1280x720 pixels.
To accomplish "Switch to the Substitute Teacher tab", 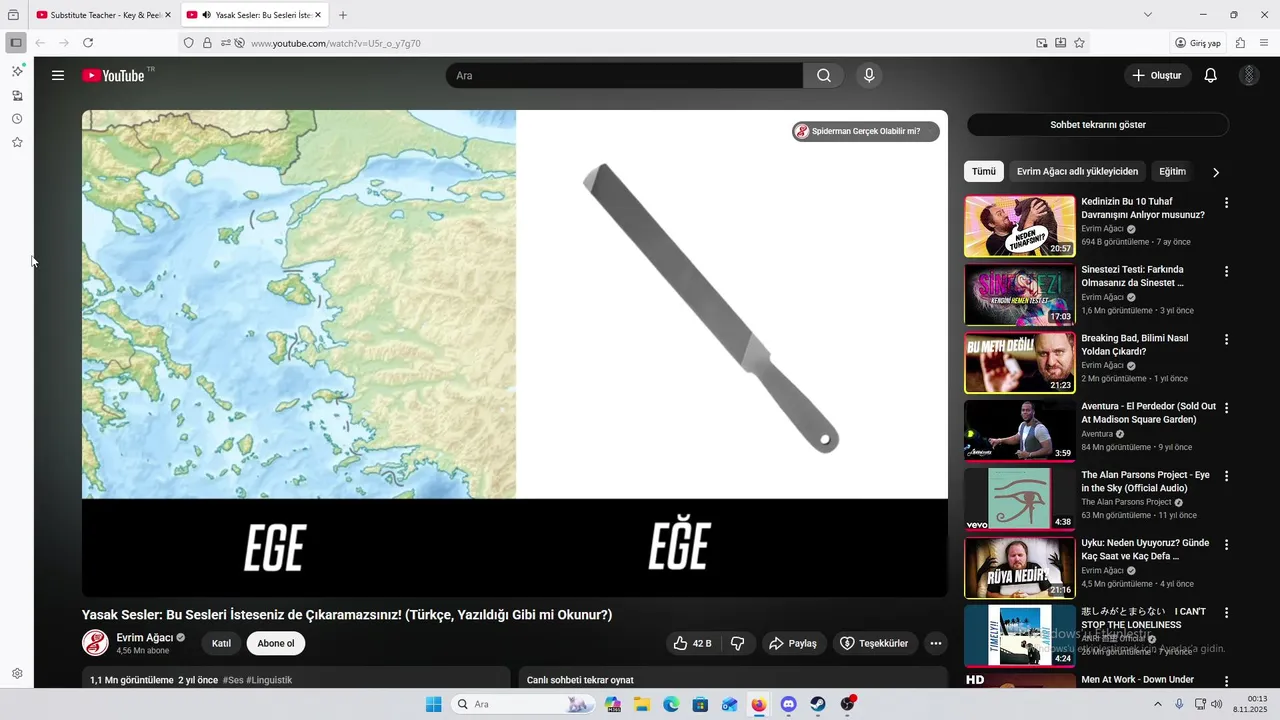I will pyautogui.click(x=103, y=15).
